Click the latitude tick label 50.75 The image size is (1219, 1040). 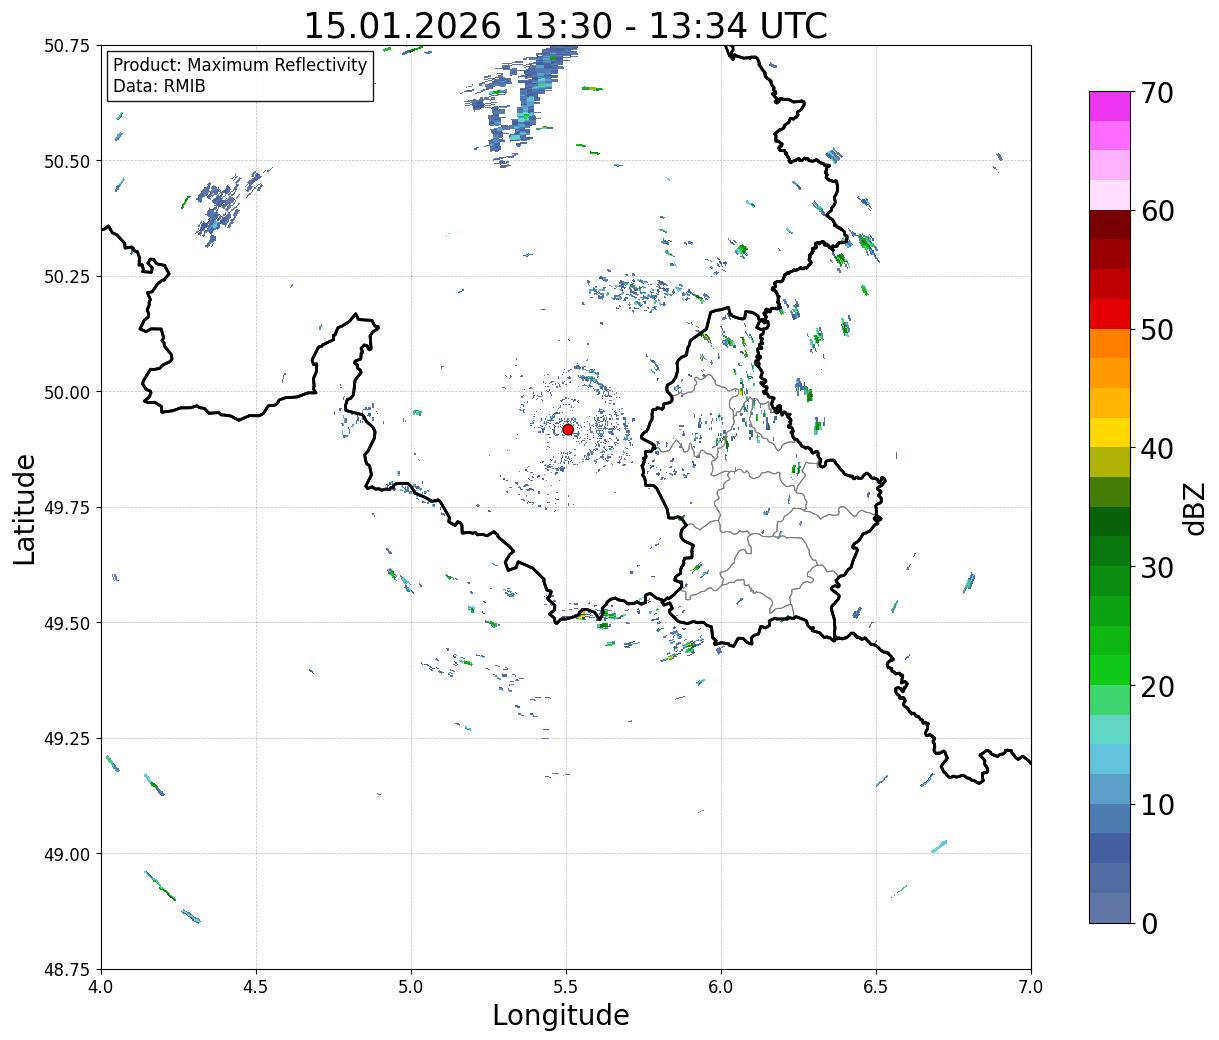[67, 46]
